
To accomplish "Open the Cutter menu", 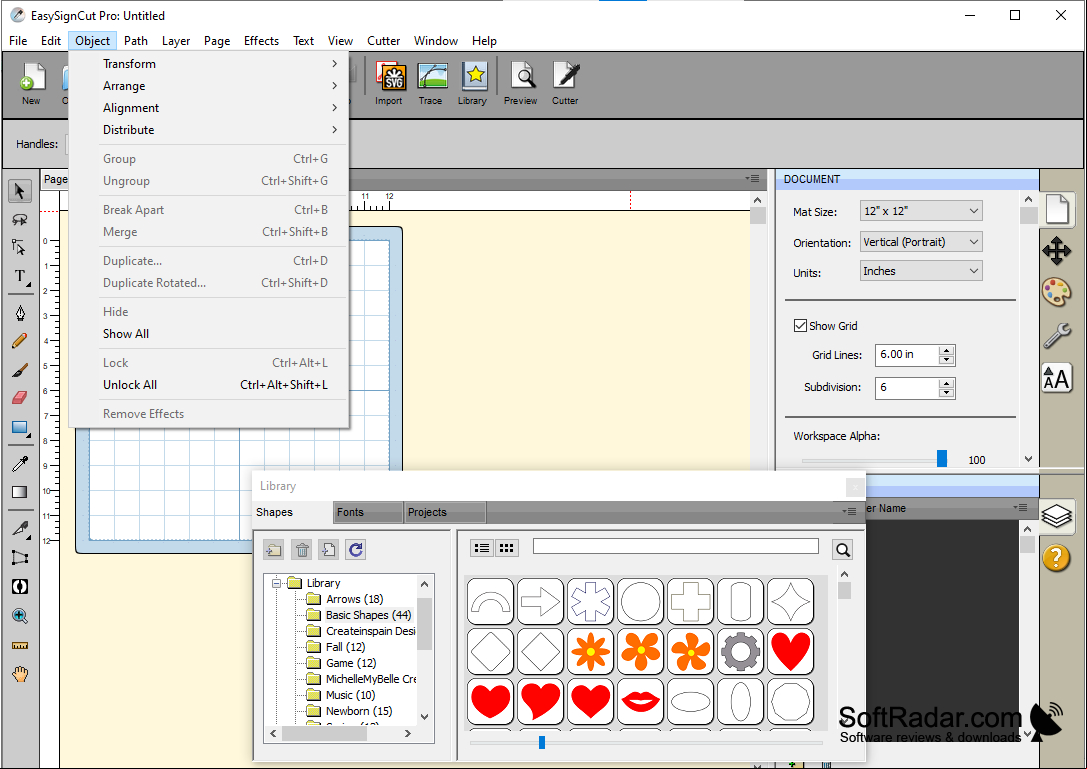I will (383, 41).
